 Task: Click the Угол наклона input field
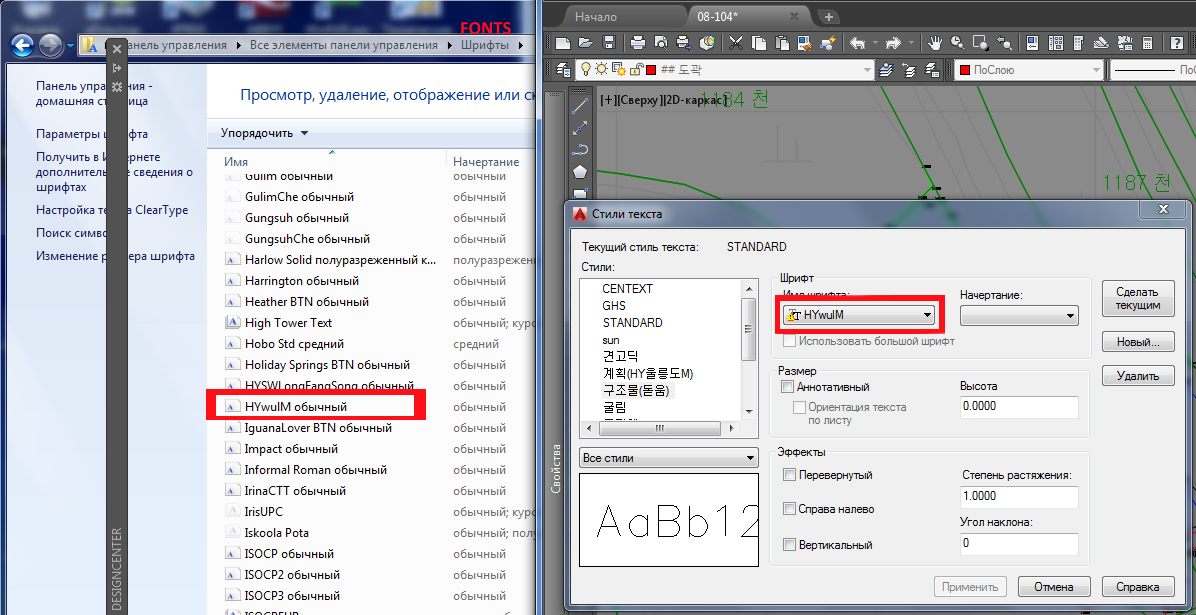(1019, 544)
